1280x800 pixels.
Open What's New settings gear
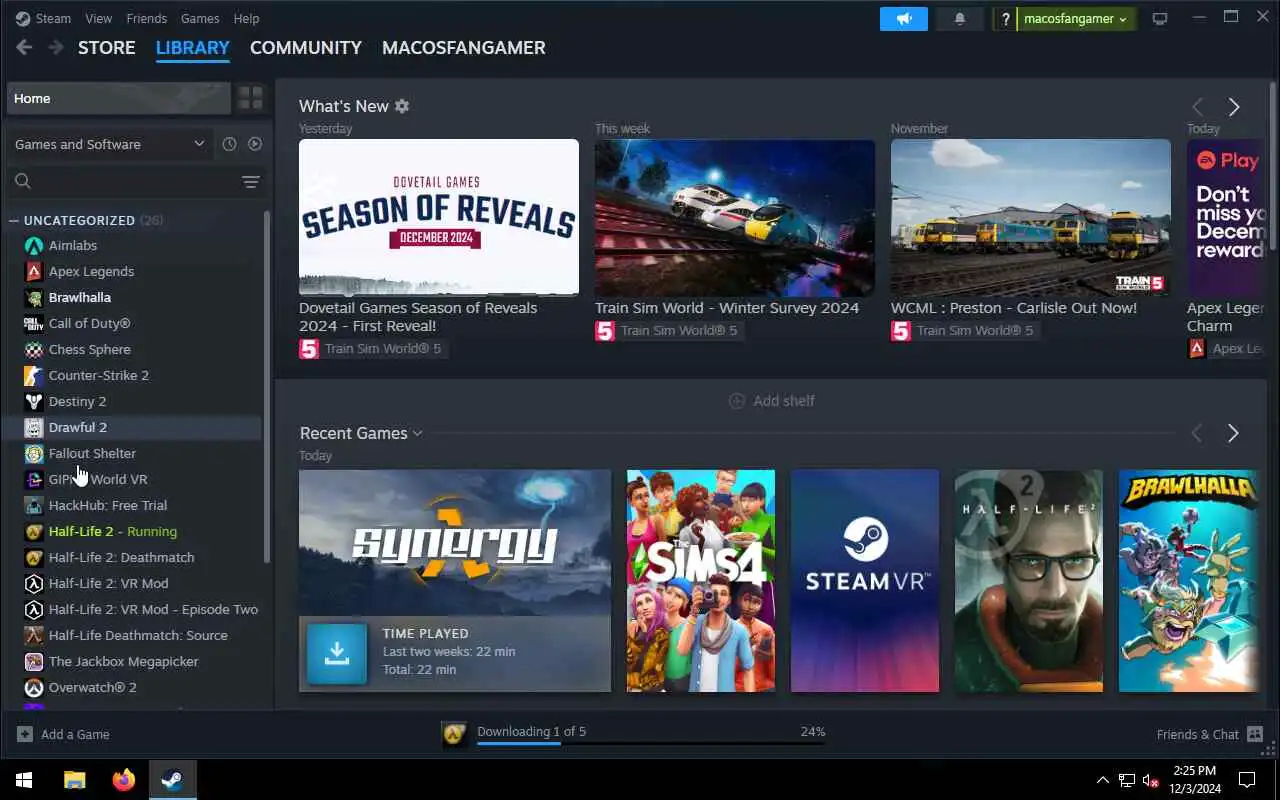[402, 106]
